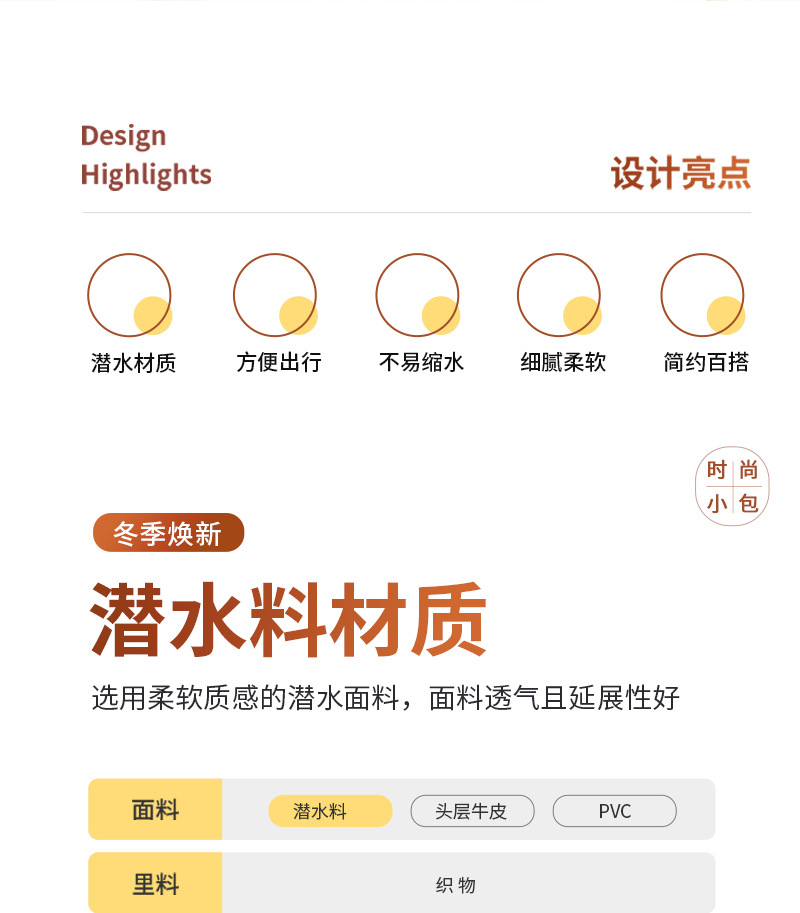This screenshot has height=913, width=800.
Task: Click the 里料 row label
Action: [155, 884]
